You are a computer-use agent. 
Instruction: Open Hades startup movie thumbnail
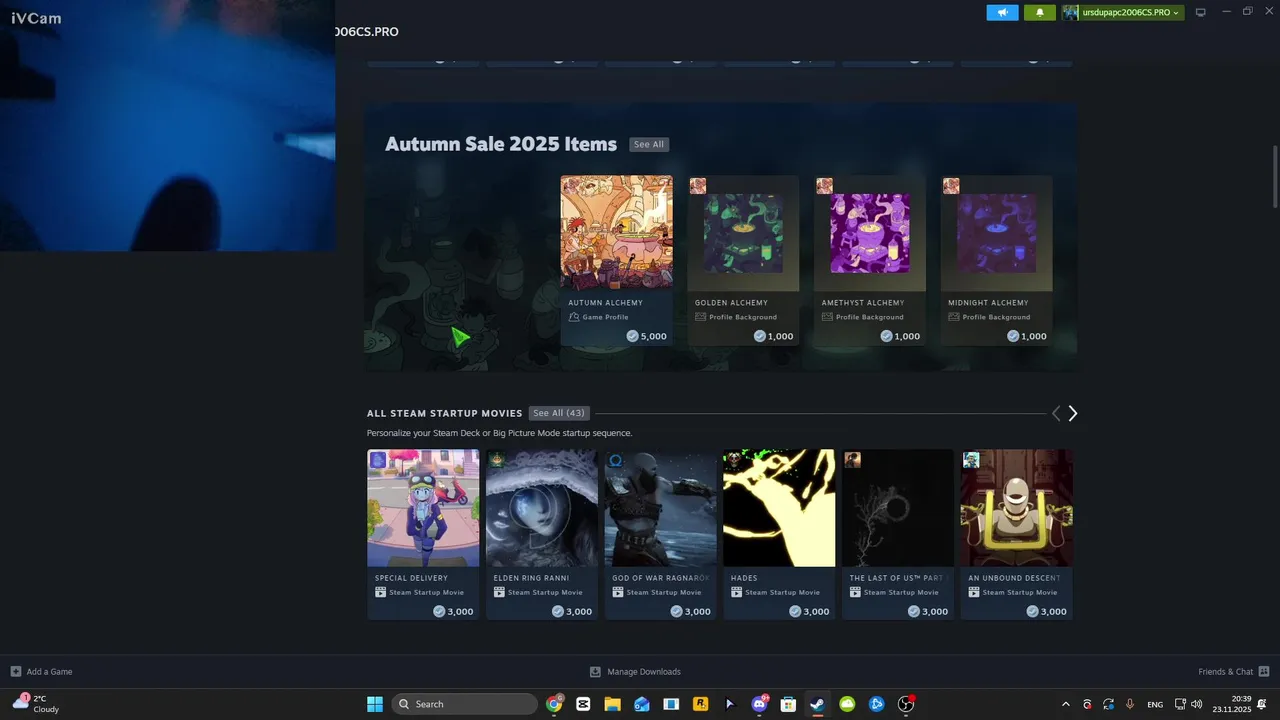coord(779,508)
